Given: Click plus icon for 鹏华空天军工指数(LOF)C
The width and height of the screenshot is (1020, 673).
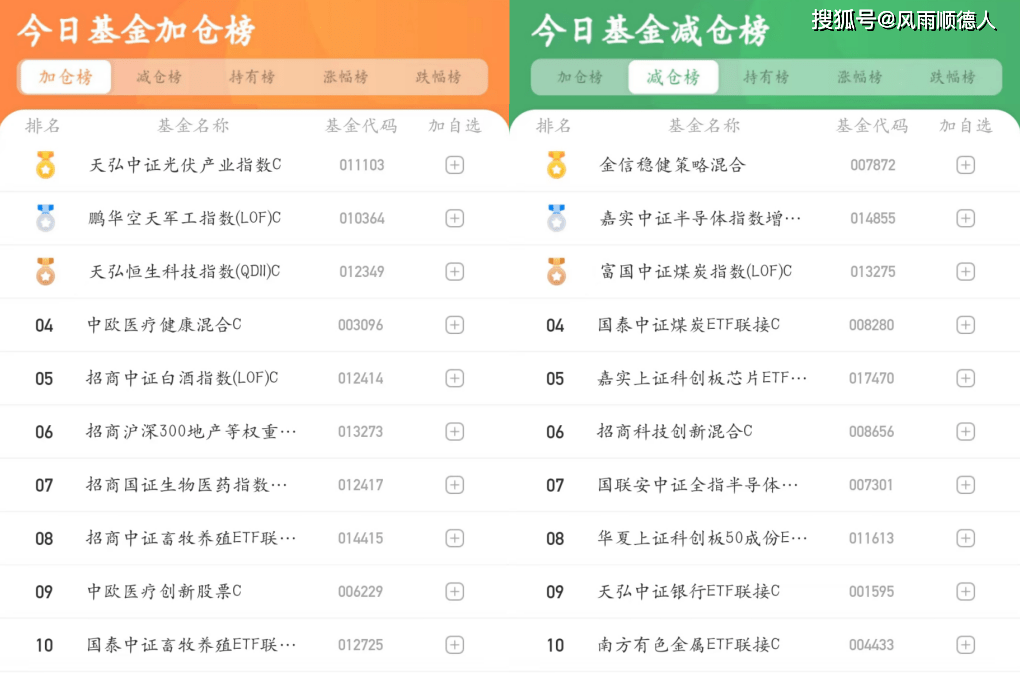Looking at the screenshot, I should pos(454,218).
